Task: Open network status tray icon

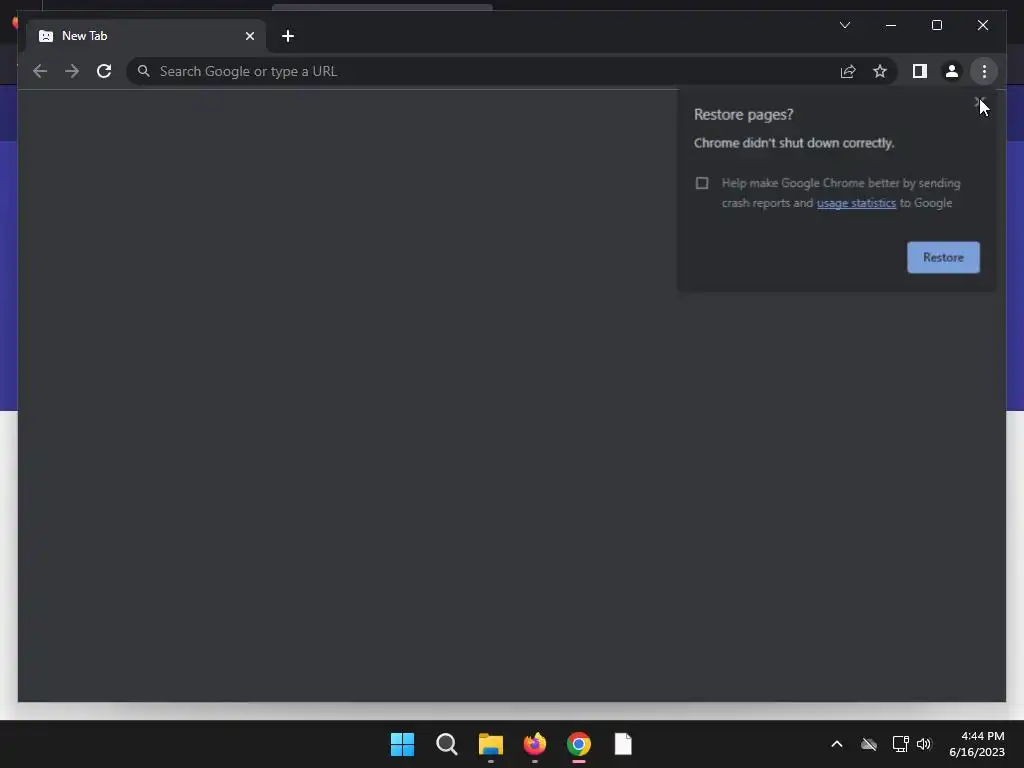Action: pyautogui.click(x=901, y=744)
